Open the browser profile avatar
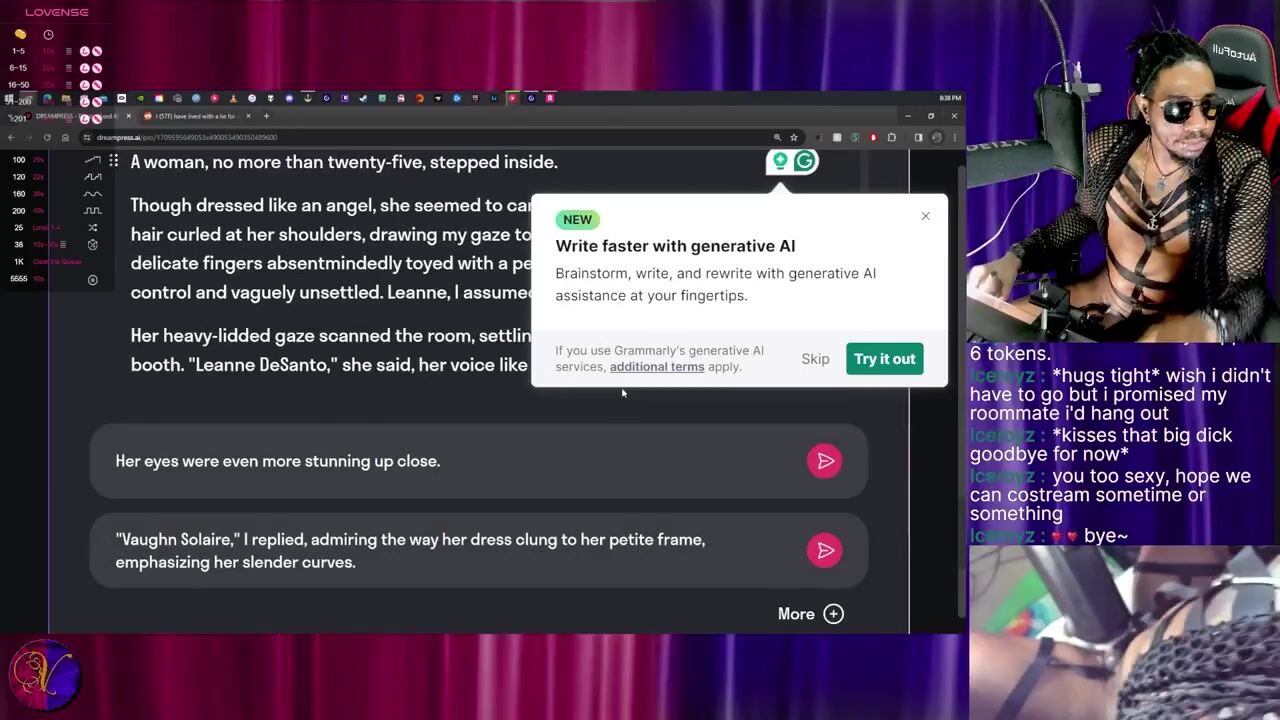The width and height of the screenshot is (1280, 720). [x=936, y=137]
